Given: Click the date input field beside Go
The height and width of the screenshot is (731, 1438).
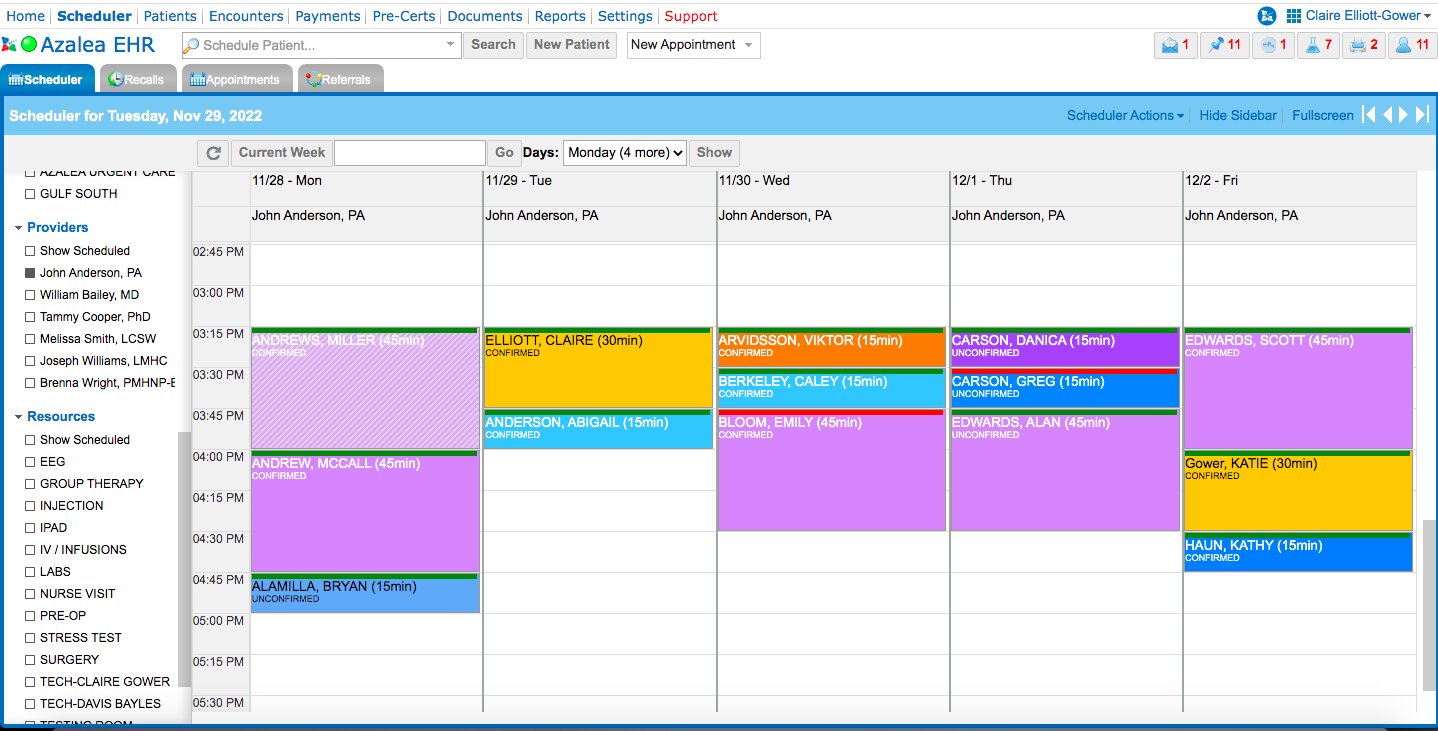Looking at the screenshot, I should (x=409, y=153).
